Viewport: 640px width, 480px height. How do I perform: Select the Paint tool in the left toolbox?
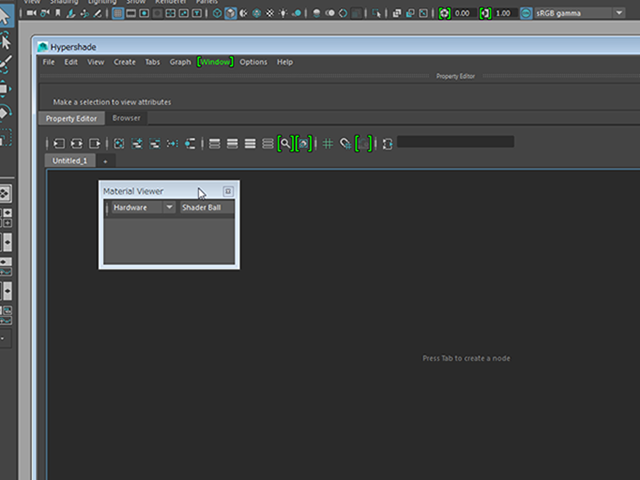pyautogui.click(x=5, y=64)
